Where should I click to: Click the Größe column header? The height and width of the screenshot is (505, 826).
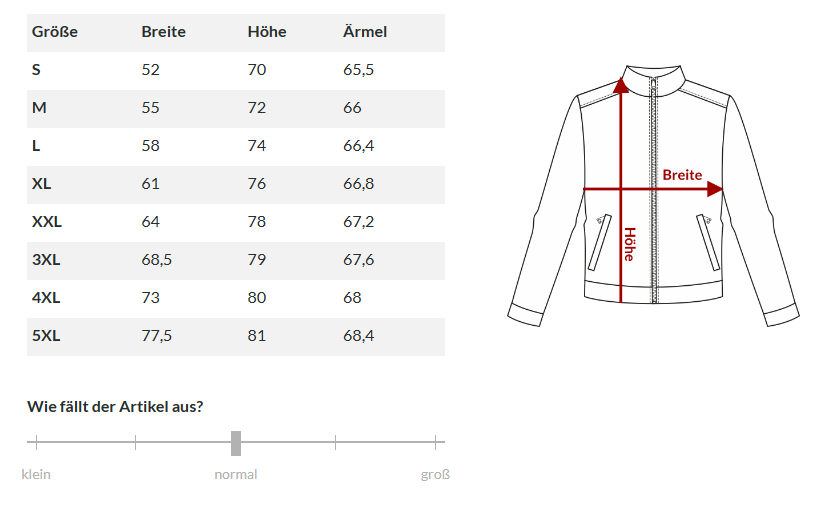[x=55, y=32]
